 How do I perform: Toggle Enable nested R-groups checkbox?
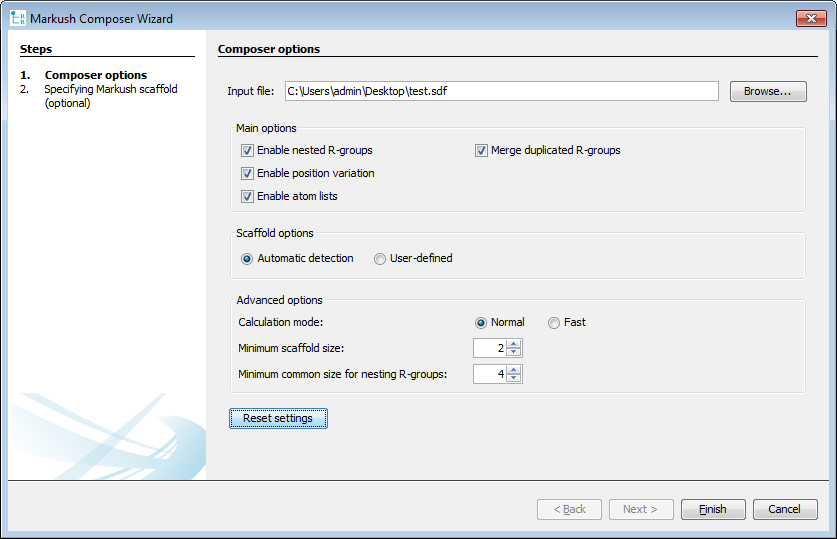pos(247,151)
